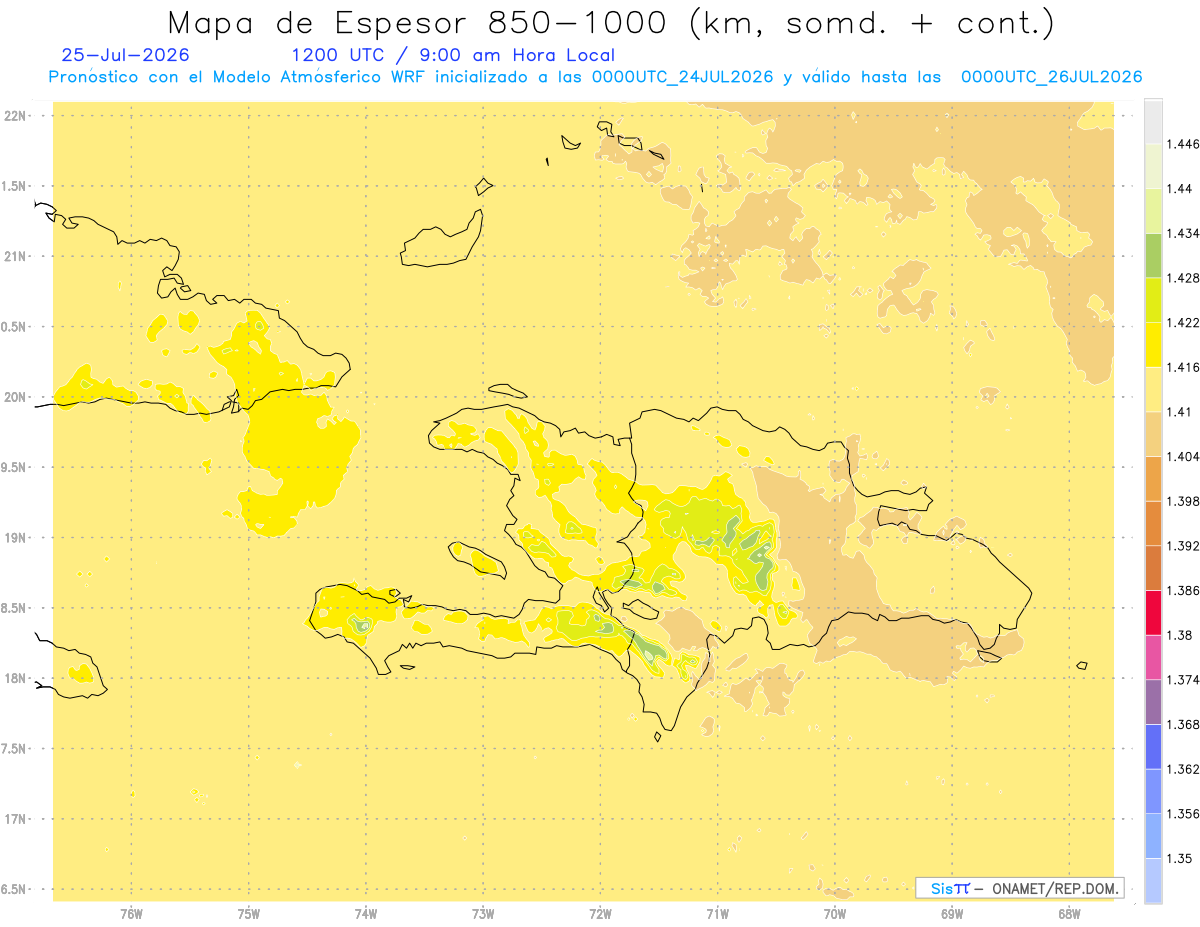
Task: Click the '18N' latitude axis label
Action: (x=14, y=678)
